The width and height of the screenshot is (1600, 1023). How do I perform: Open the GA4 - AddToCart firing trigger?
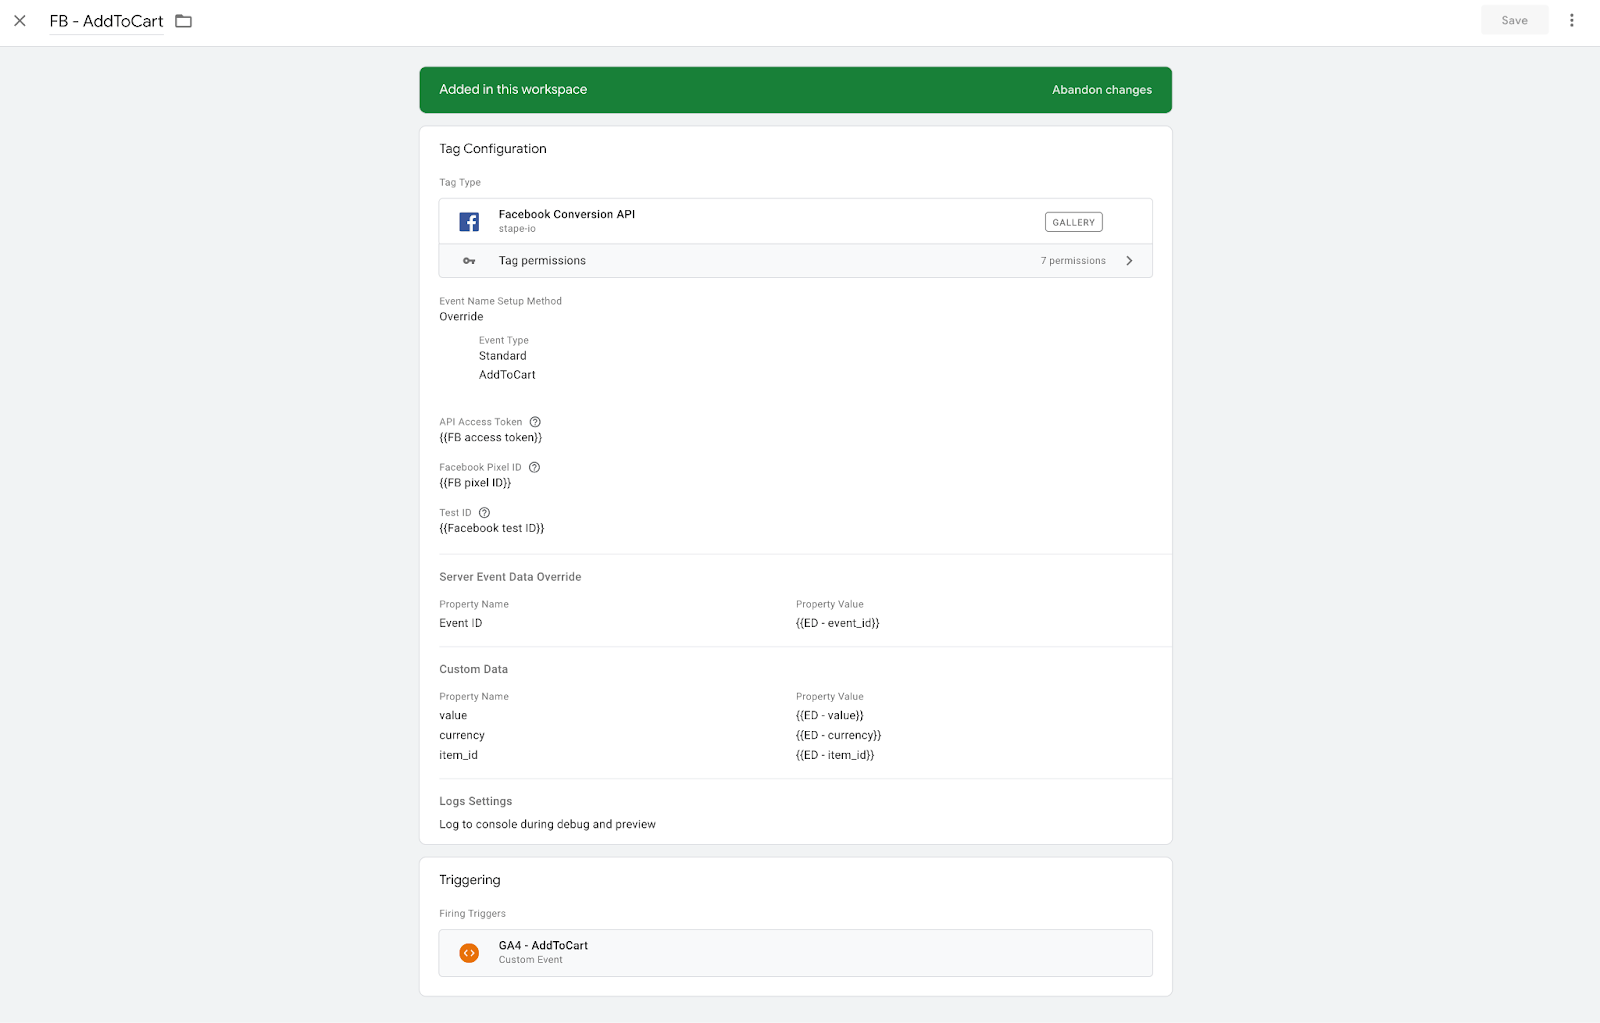(x=795, y=953)
